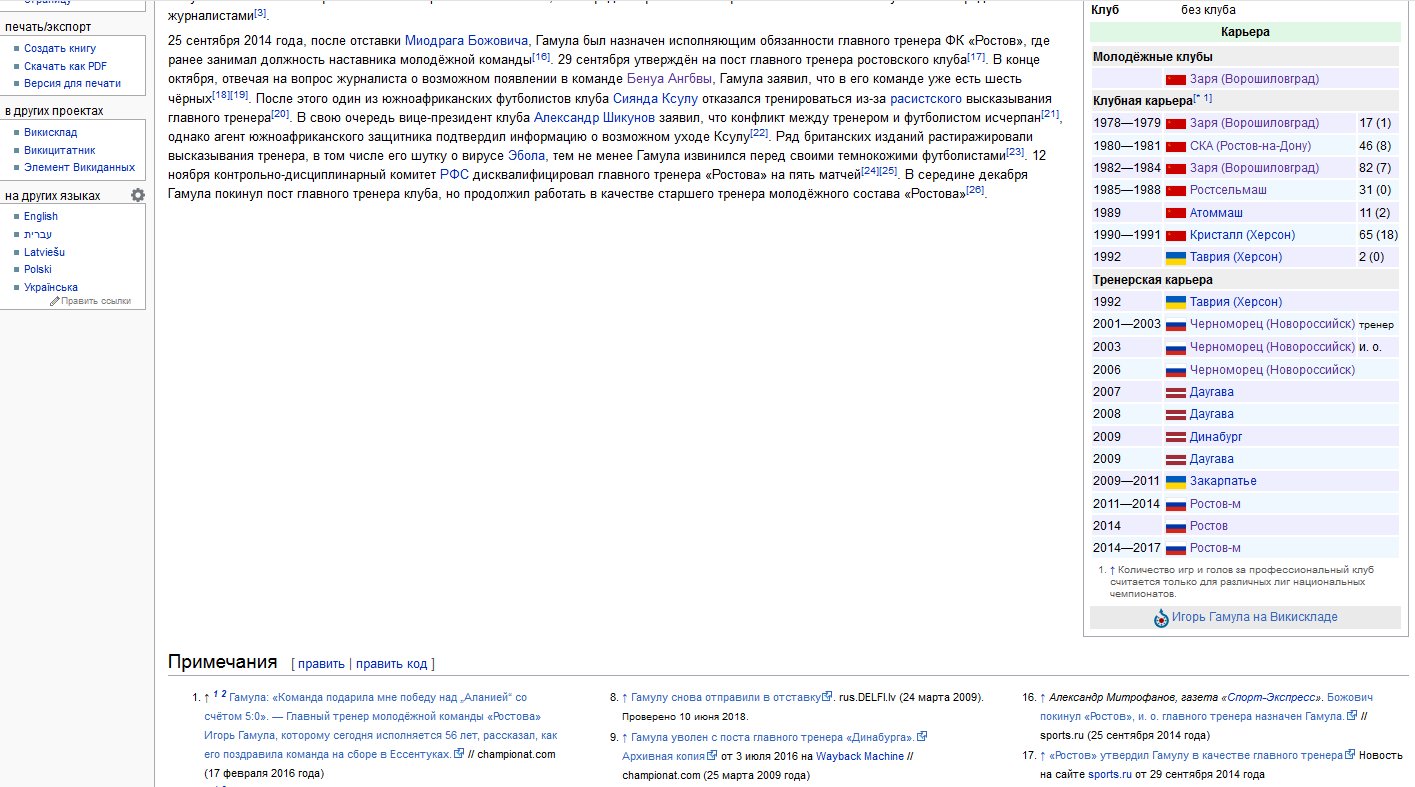Click up-arrow backlink of reference 16

pos(1043,697)
